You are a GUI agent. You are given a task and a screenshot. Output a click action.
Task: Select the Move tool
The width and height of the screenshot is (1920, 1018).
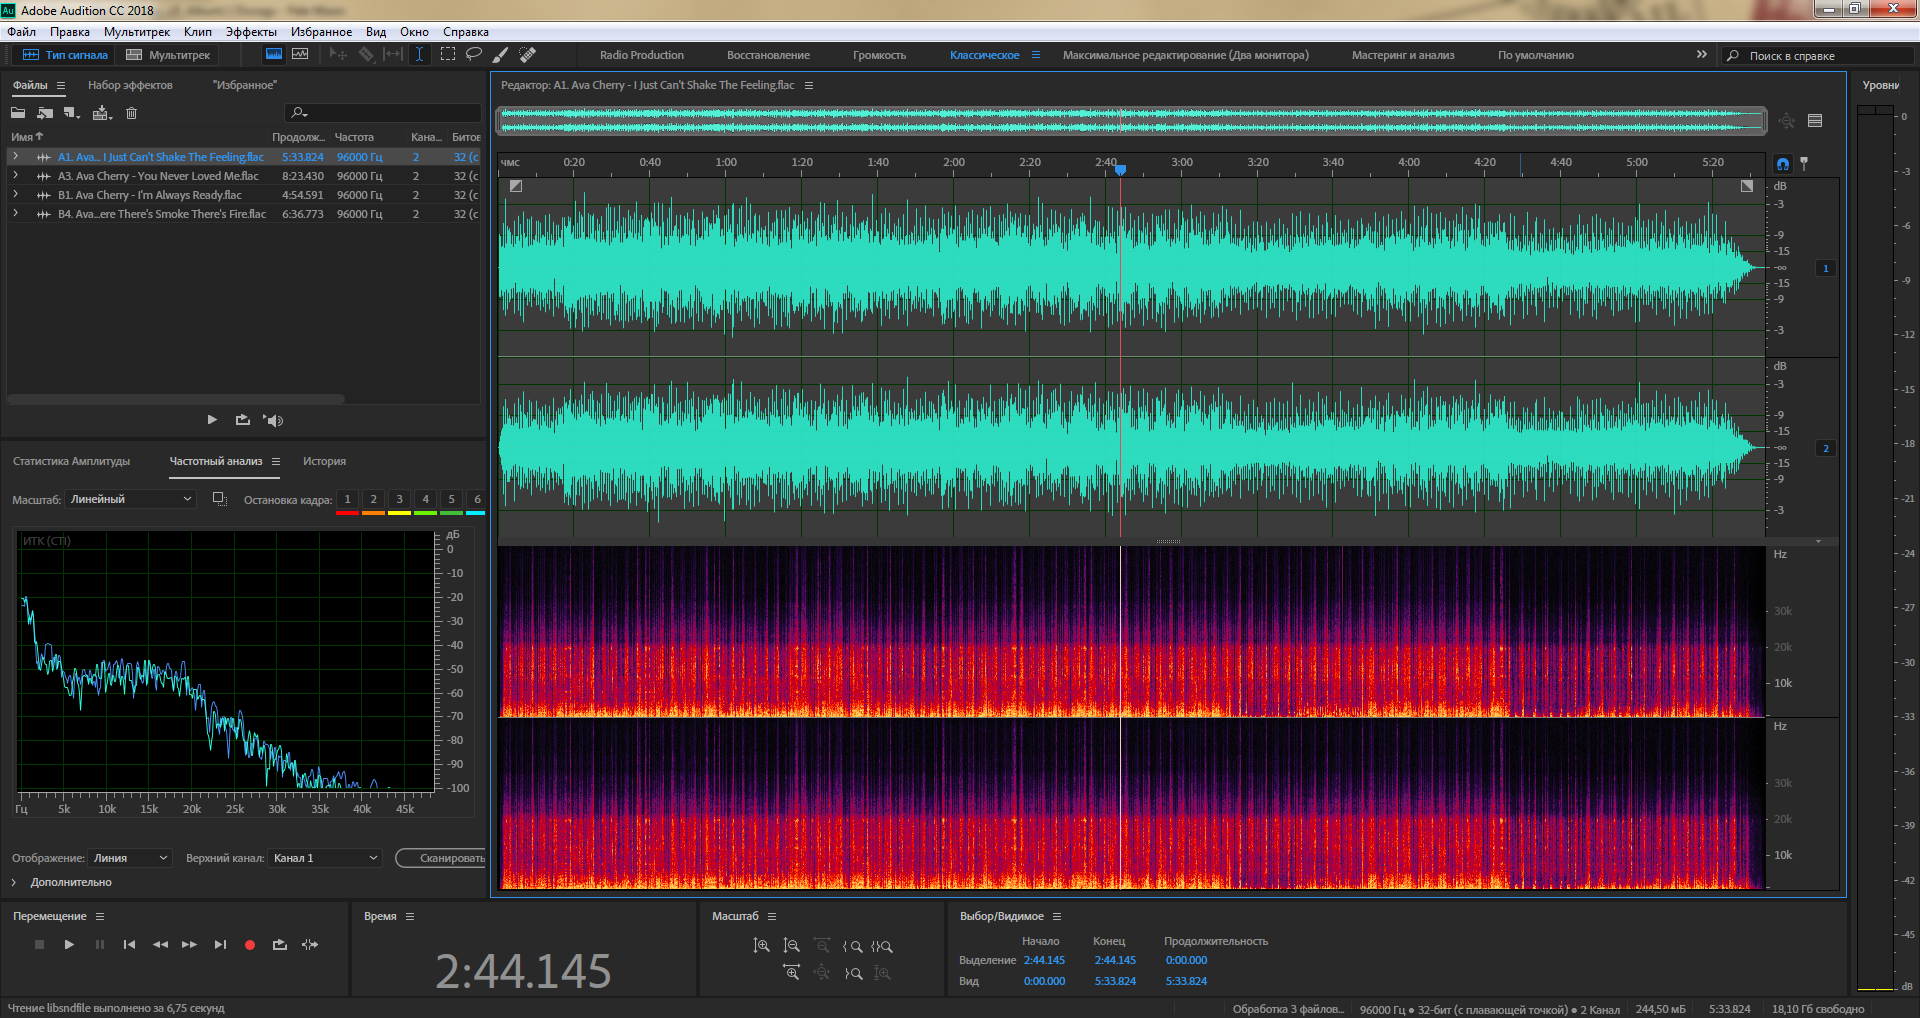tap(338, 54)
